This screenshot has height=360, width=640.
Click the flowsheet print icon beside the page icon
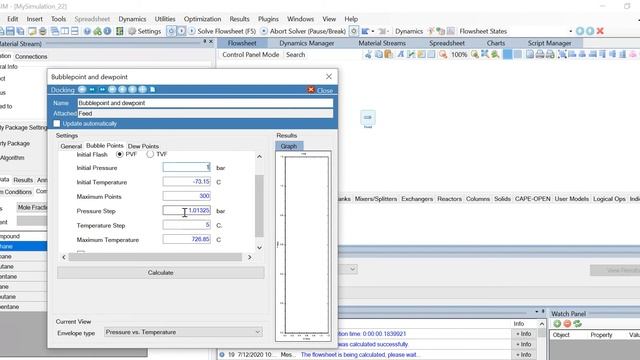(x=540, y=54)
